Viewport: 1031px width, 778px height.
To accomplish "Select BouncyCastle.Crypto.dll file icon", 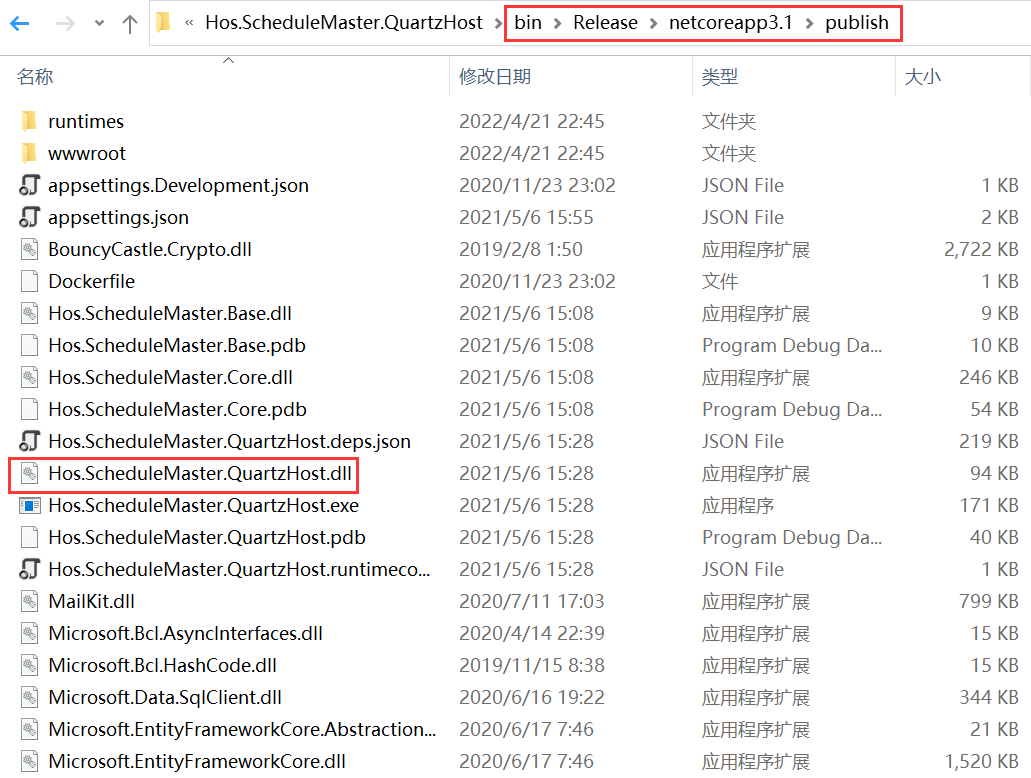I will [30, 249].
